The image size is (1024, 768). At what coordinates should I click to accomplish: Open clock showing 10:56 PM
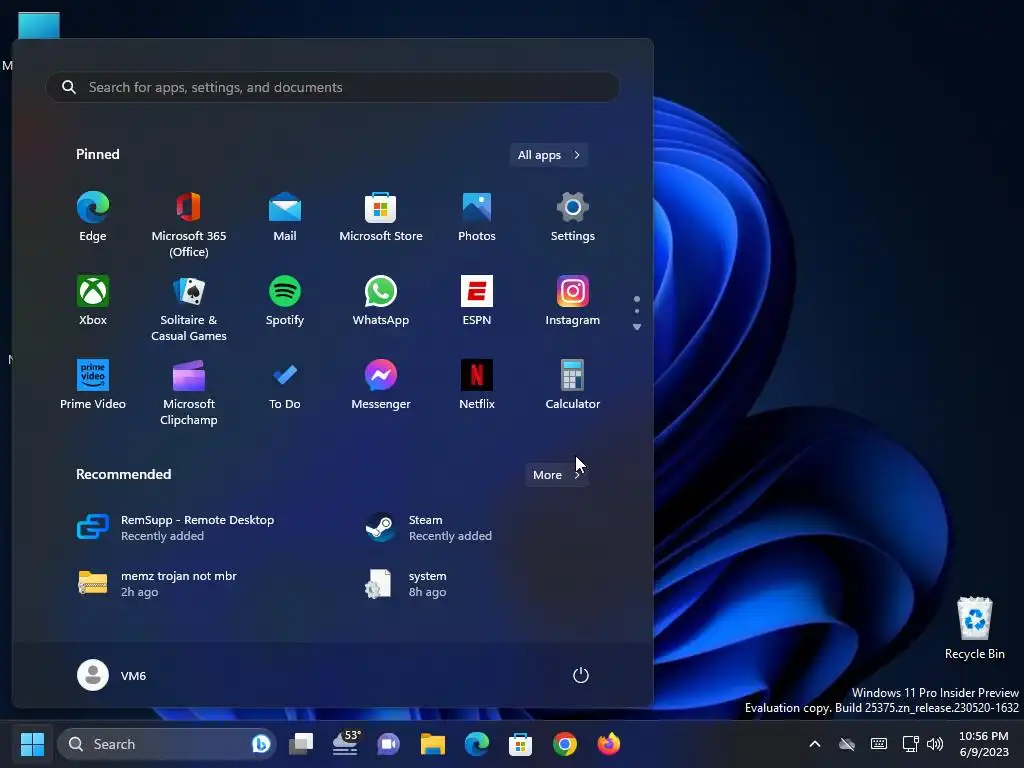tap(984, 744)
